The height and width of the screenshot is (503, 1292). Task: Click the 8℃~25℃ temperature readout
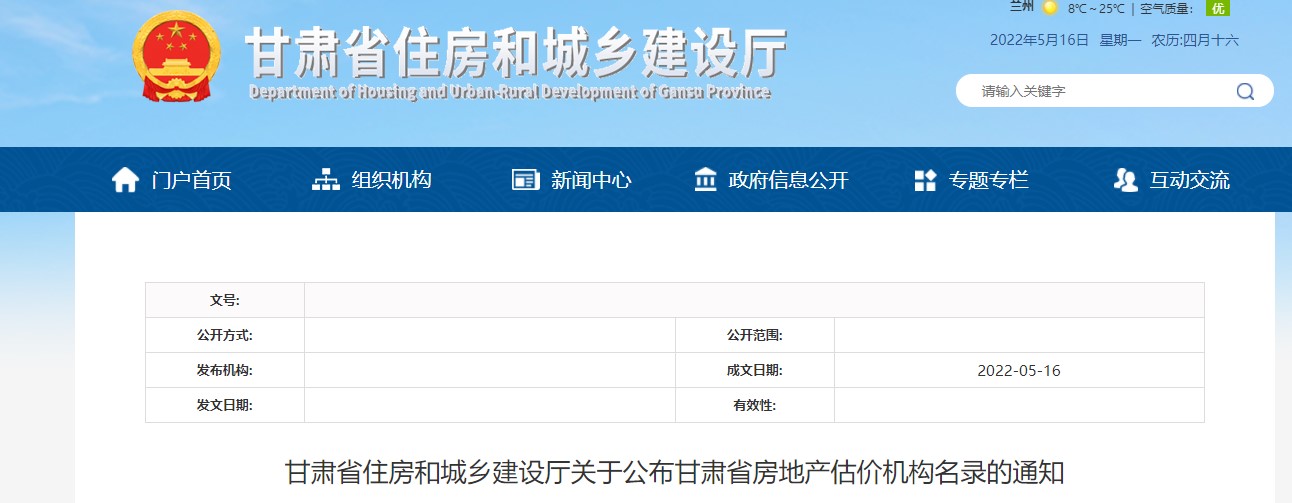1096,9
